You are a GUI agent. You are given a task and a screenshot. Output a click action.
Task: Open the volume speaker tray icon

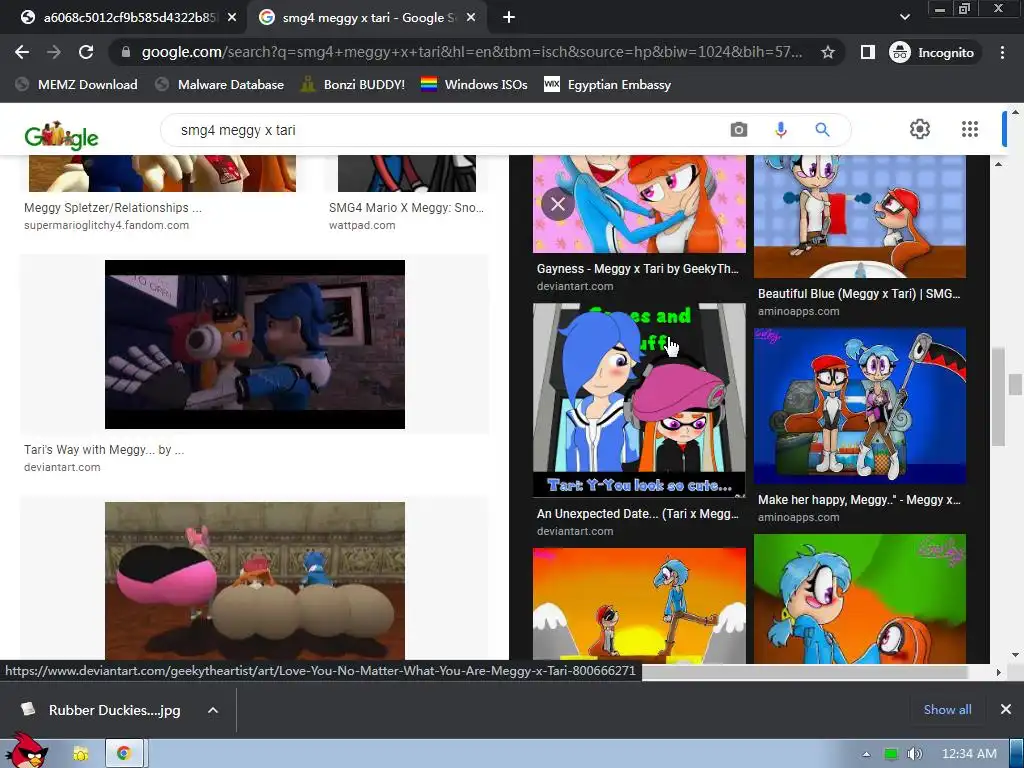(x=914, y=754)
